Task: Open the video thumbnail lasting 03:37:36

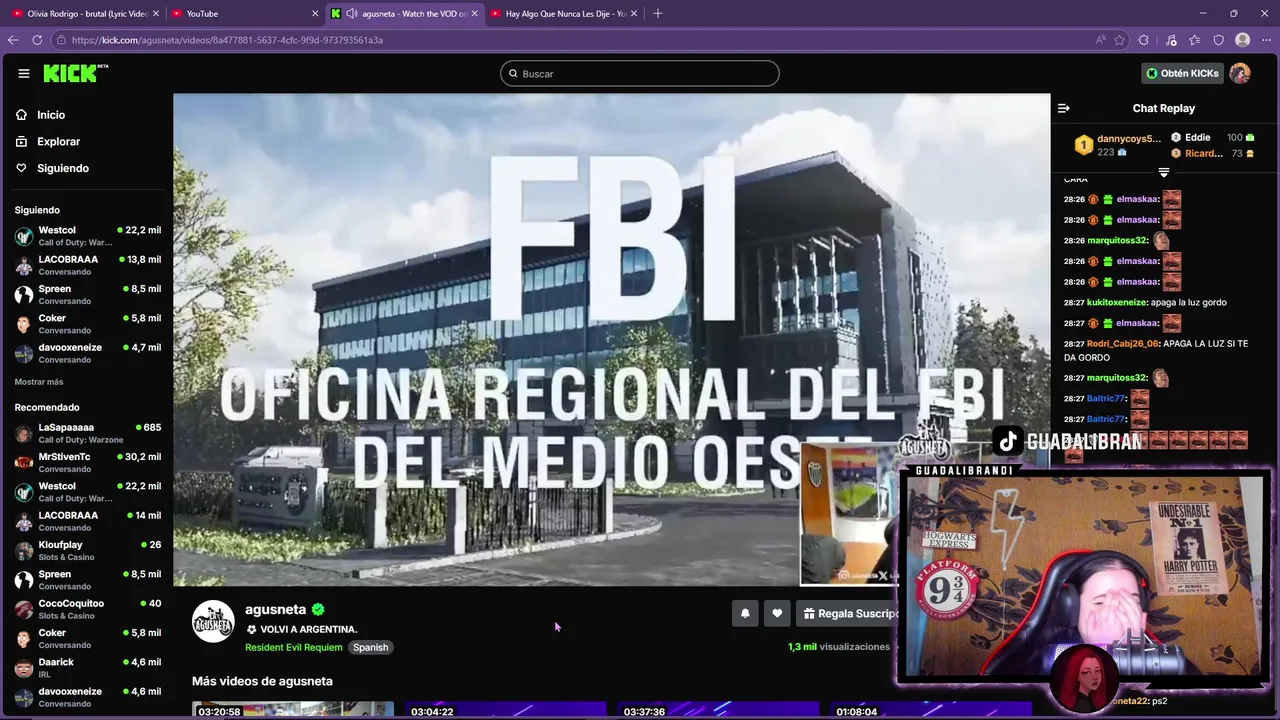Action: coord(717,711)
